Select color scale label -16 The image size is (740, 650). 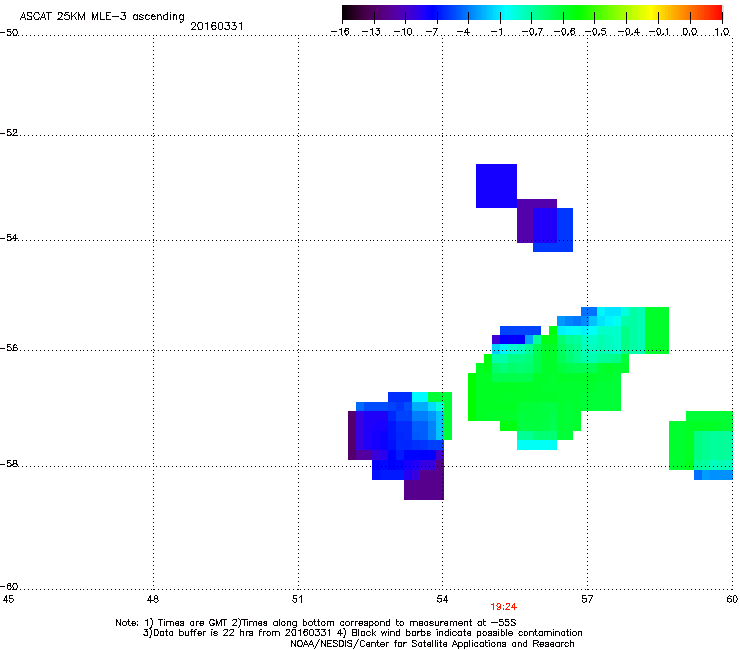pos(340,32)
